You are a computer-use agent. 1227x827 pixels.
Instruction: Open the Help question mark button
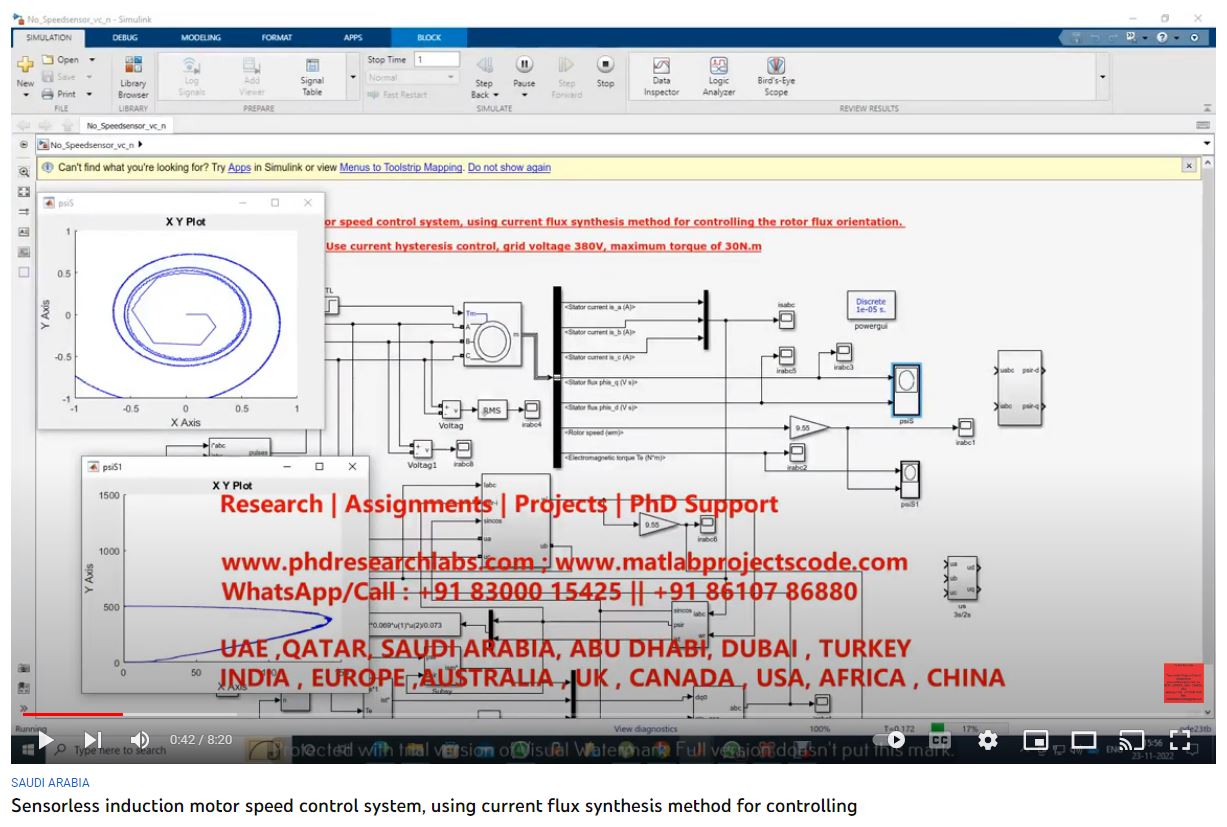[x=1163, y=38]
